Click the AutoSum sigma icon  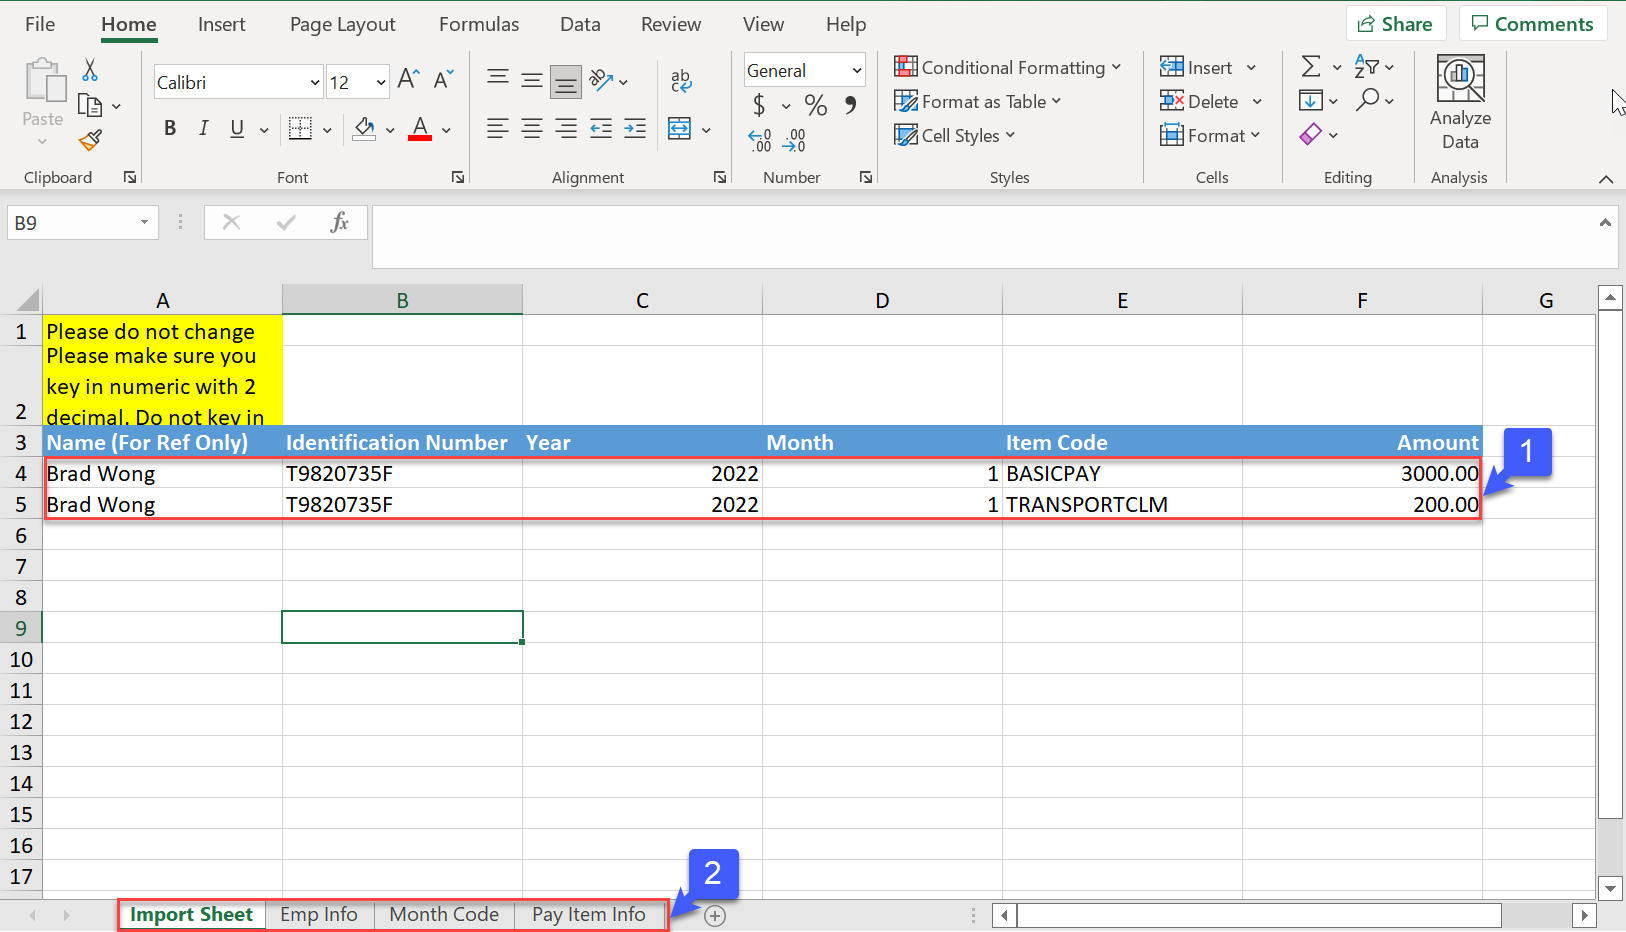click(1310, 67)
